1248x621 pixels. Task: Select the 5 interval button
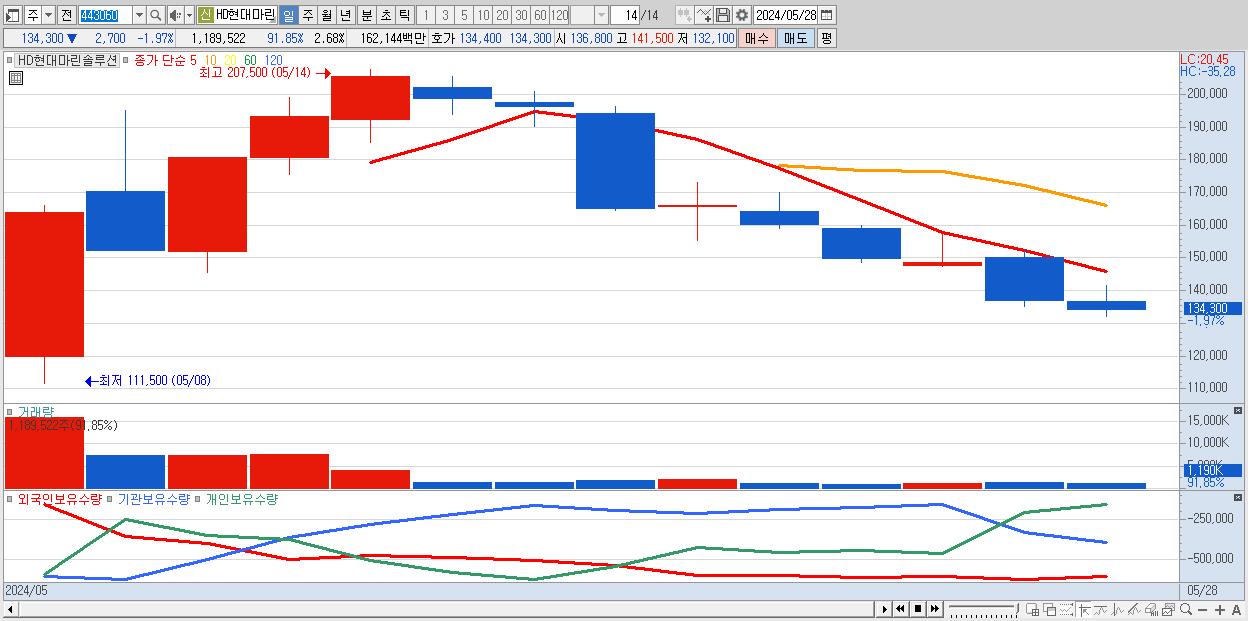point(464,15)
